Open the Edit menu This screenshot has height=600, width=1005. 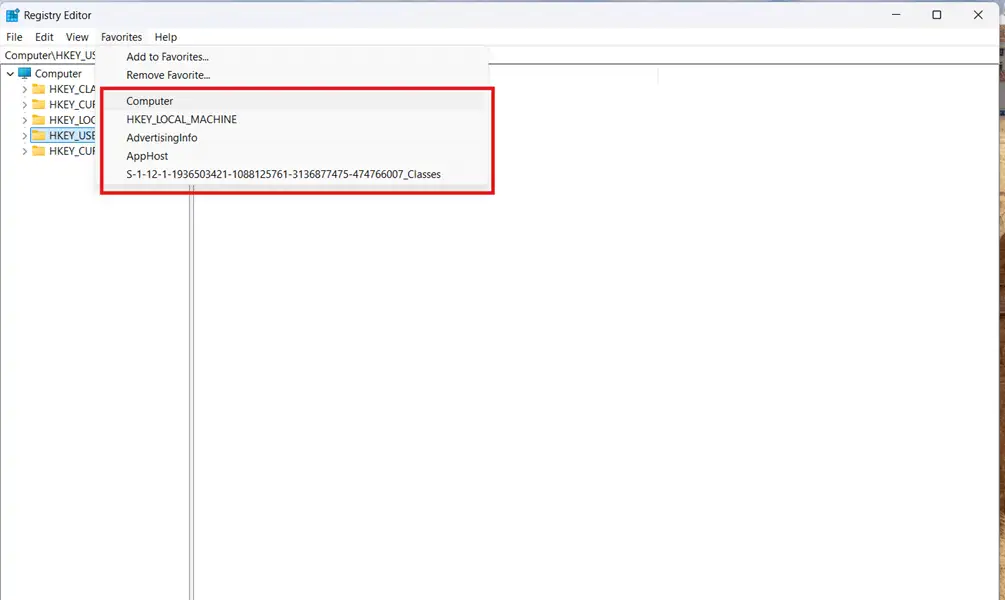[x=44, y=37]
